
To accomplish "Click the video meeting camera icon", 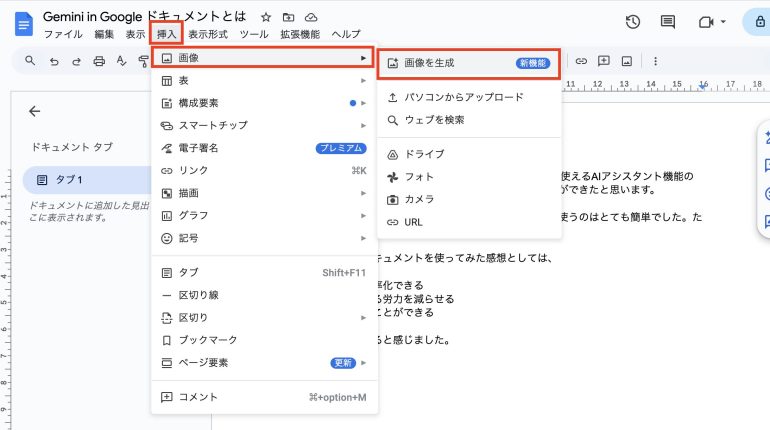I will click(706, 22).
